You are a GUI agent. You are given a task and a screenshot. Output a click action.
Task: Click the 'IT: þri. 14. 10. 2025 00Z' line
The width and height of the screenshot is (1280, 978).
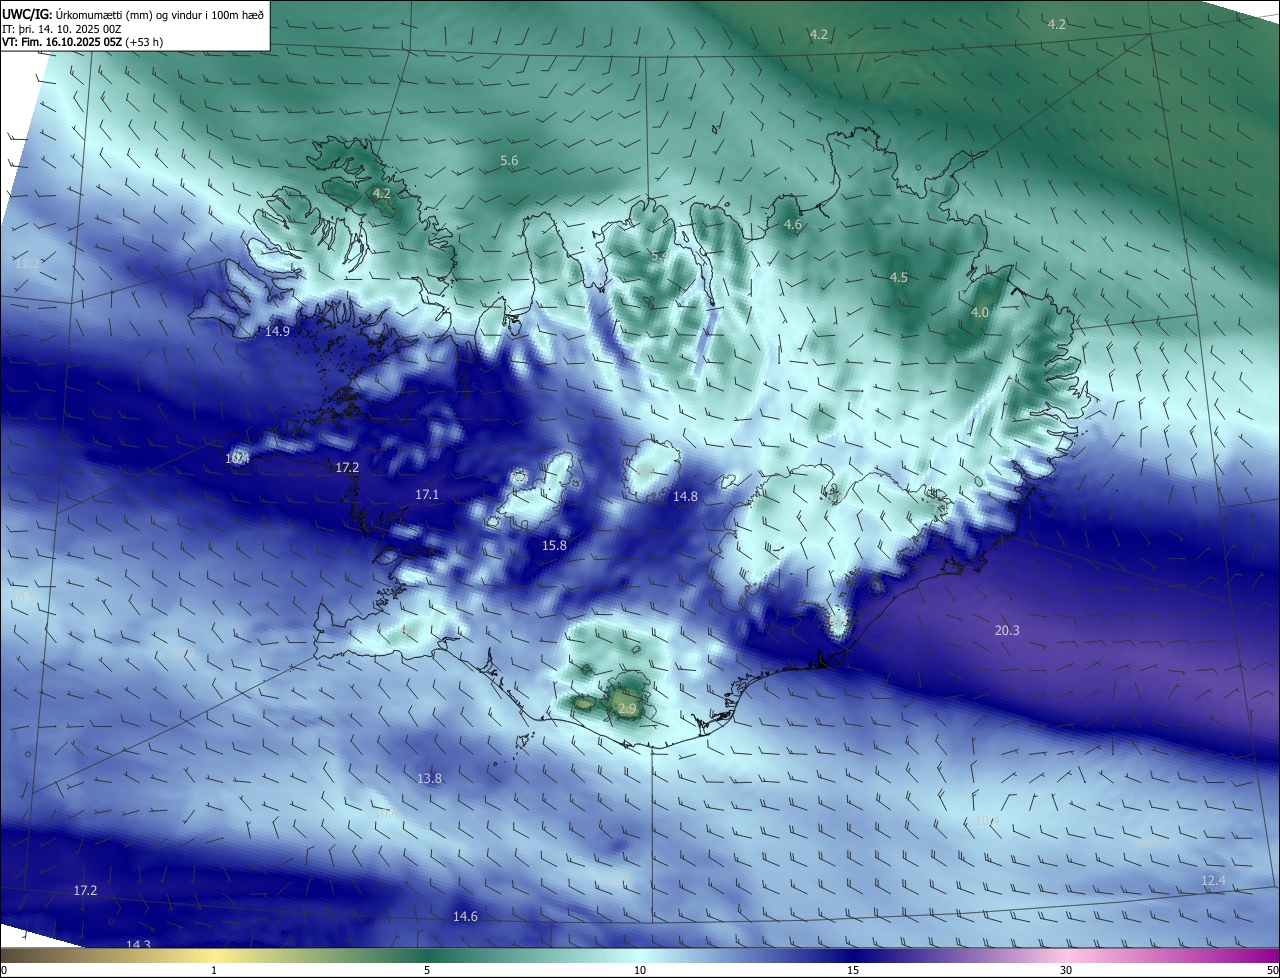coord(62,29)
